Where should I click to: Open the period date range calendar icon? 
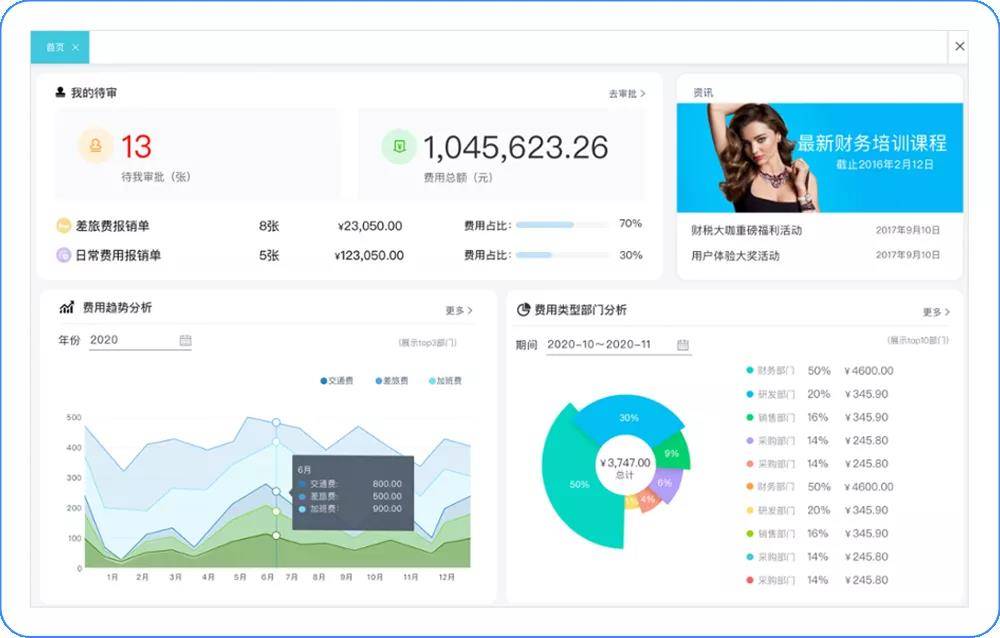point(682,345)
